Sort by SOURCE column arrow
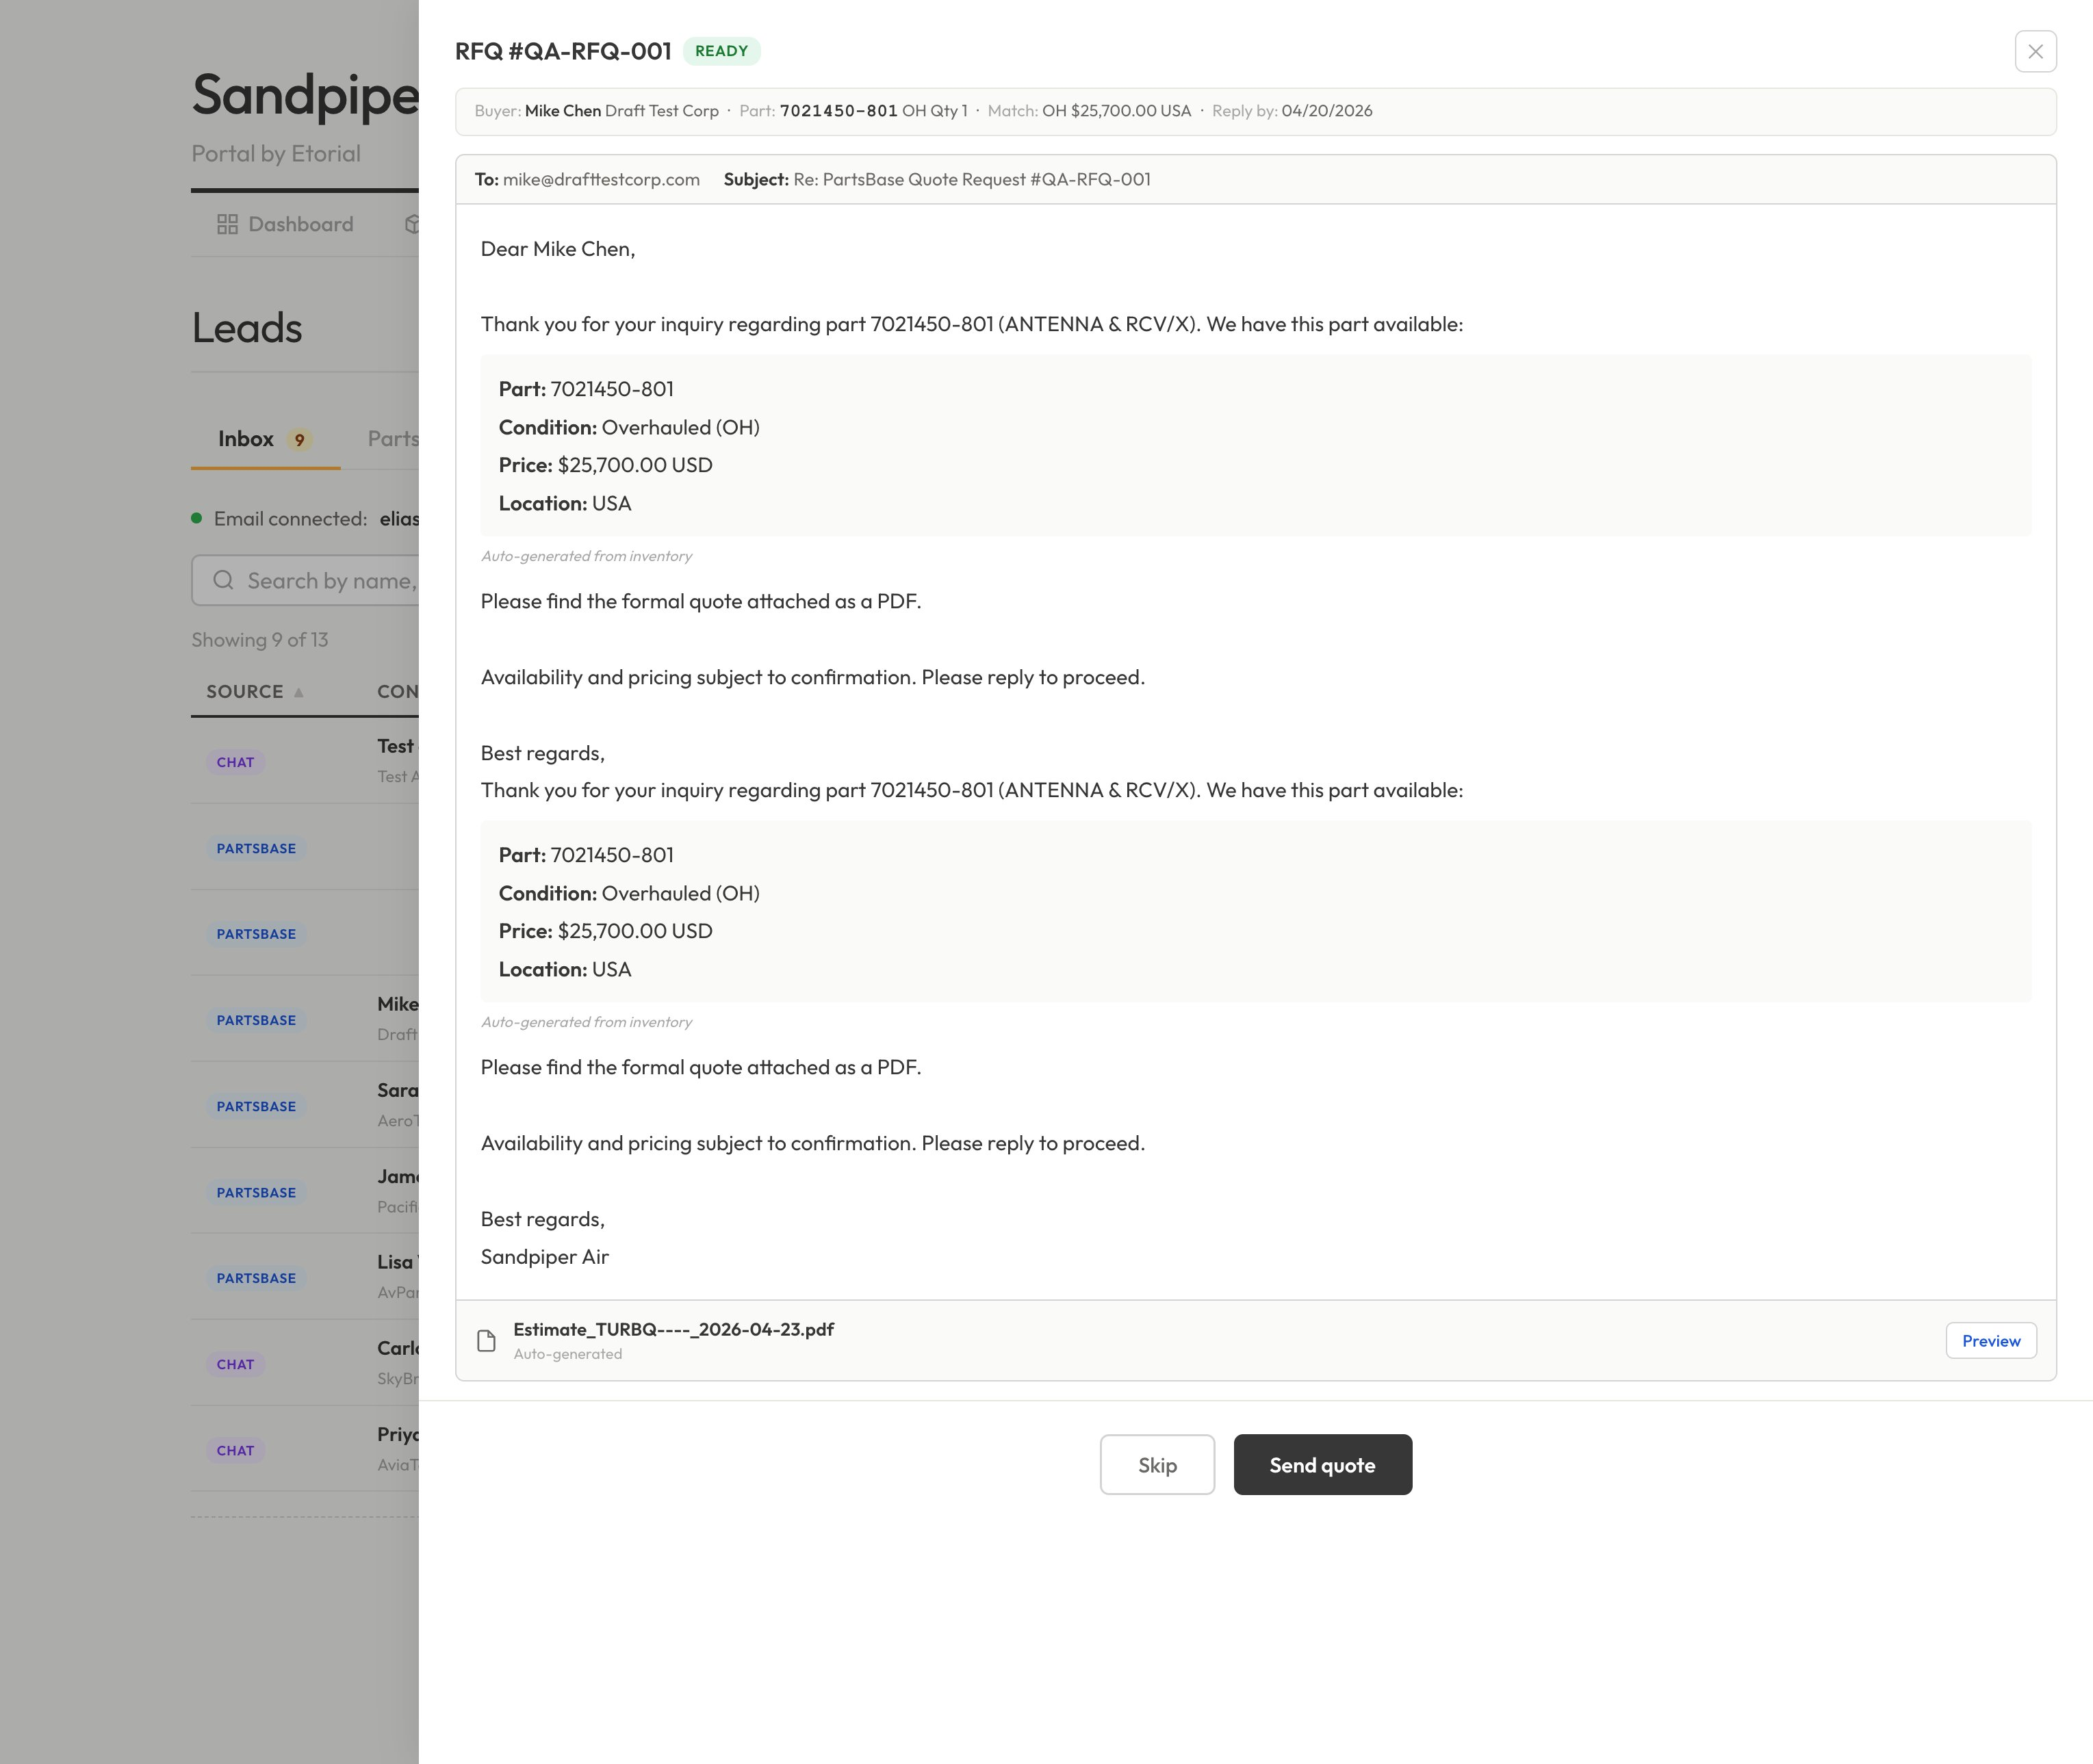The height and width of the screenshot is (1764, 2093). click(x=298, y=692)
